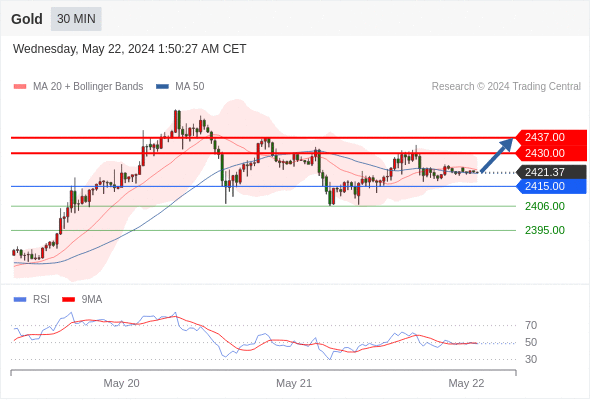
Task: Click the 2430.00 resistance price label
Action: [x=551, y=153]
